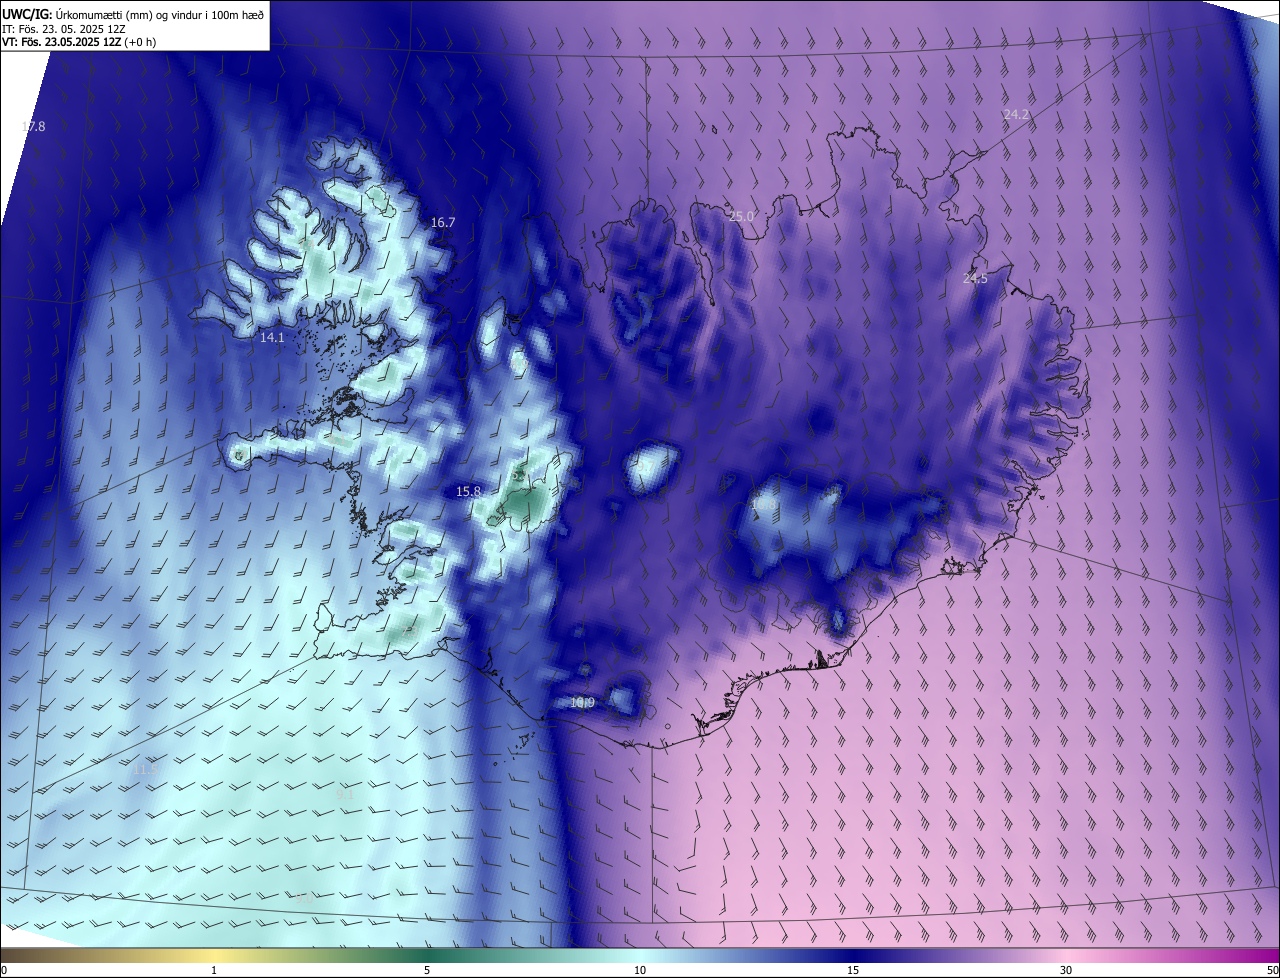Click the color scale tick label 10
Image resolution: width=1280 pixels, height=978 pixels.
[640, 970]
